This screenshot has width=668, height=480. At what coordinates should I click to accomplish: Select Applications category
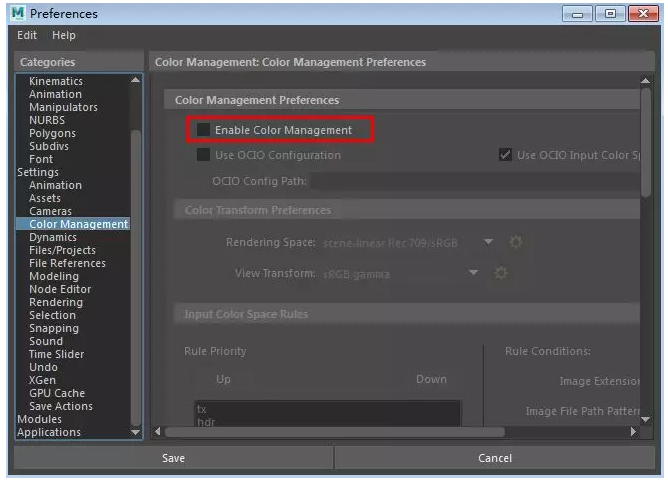(49, 432)
